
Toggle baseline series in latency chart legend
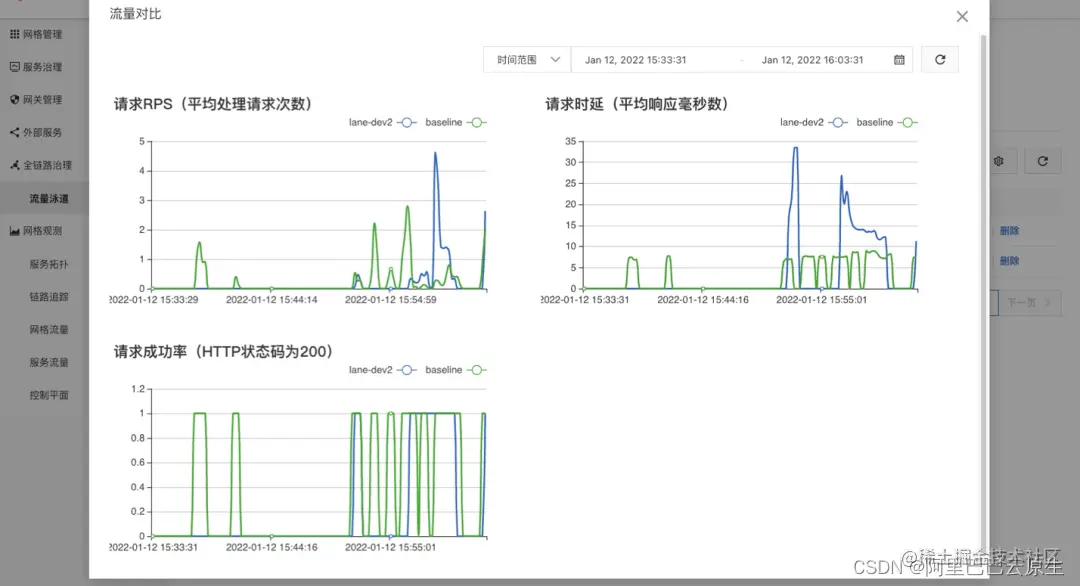tap(887, 123)
